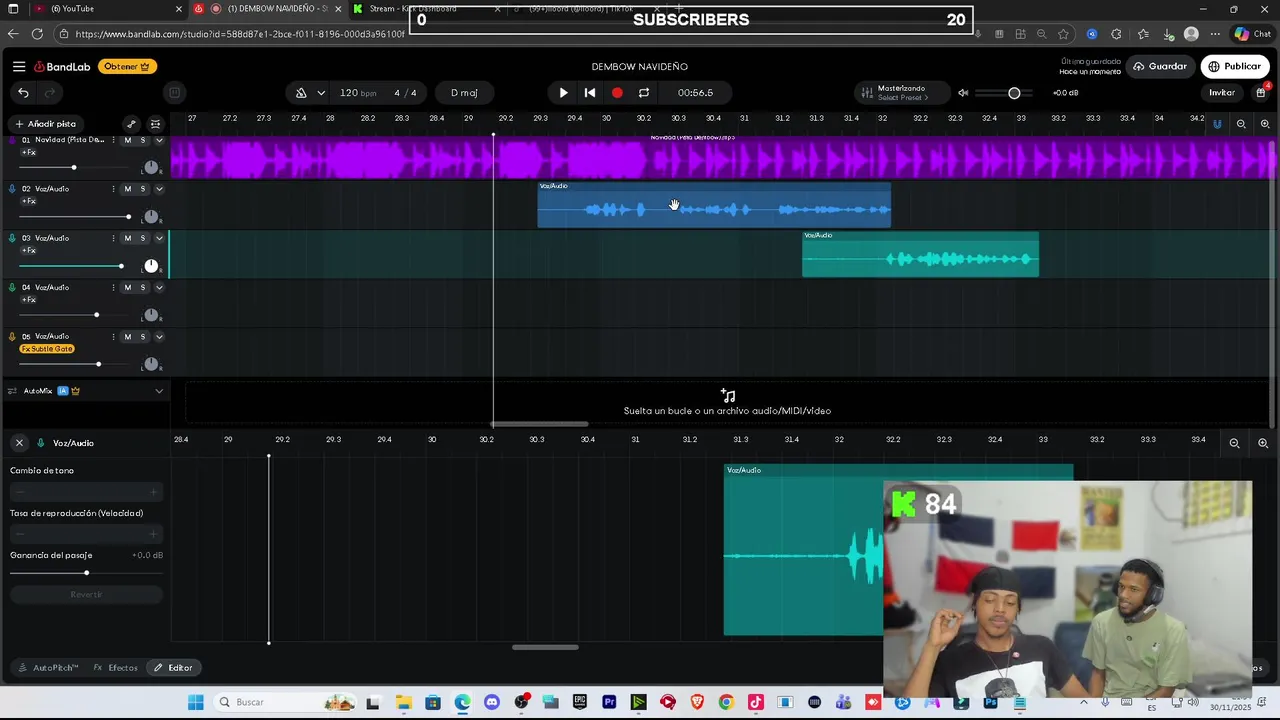Solo track 03 Voz/Audio
The width and height of the screenshot is (1280, 720).
tap(143, 238)
